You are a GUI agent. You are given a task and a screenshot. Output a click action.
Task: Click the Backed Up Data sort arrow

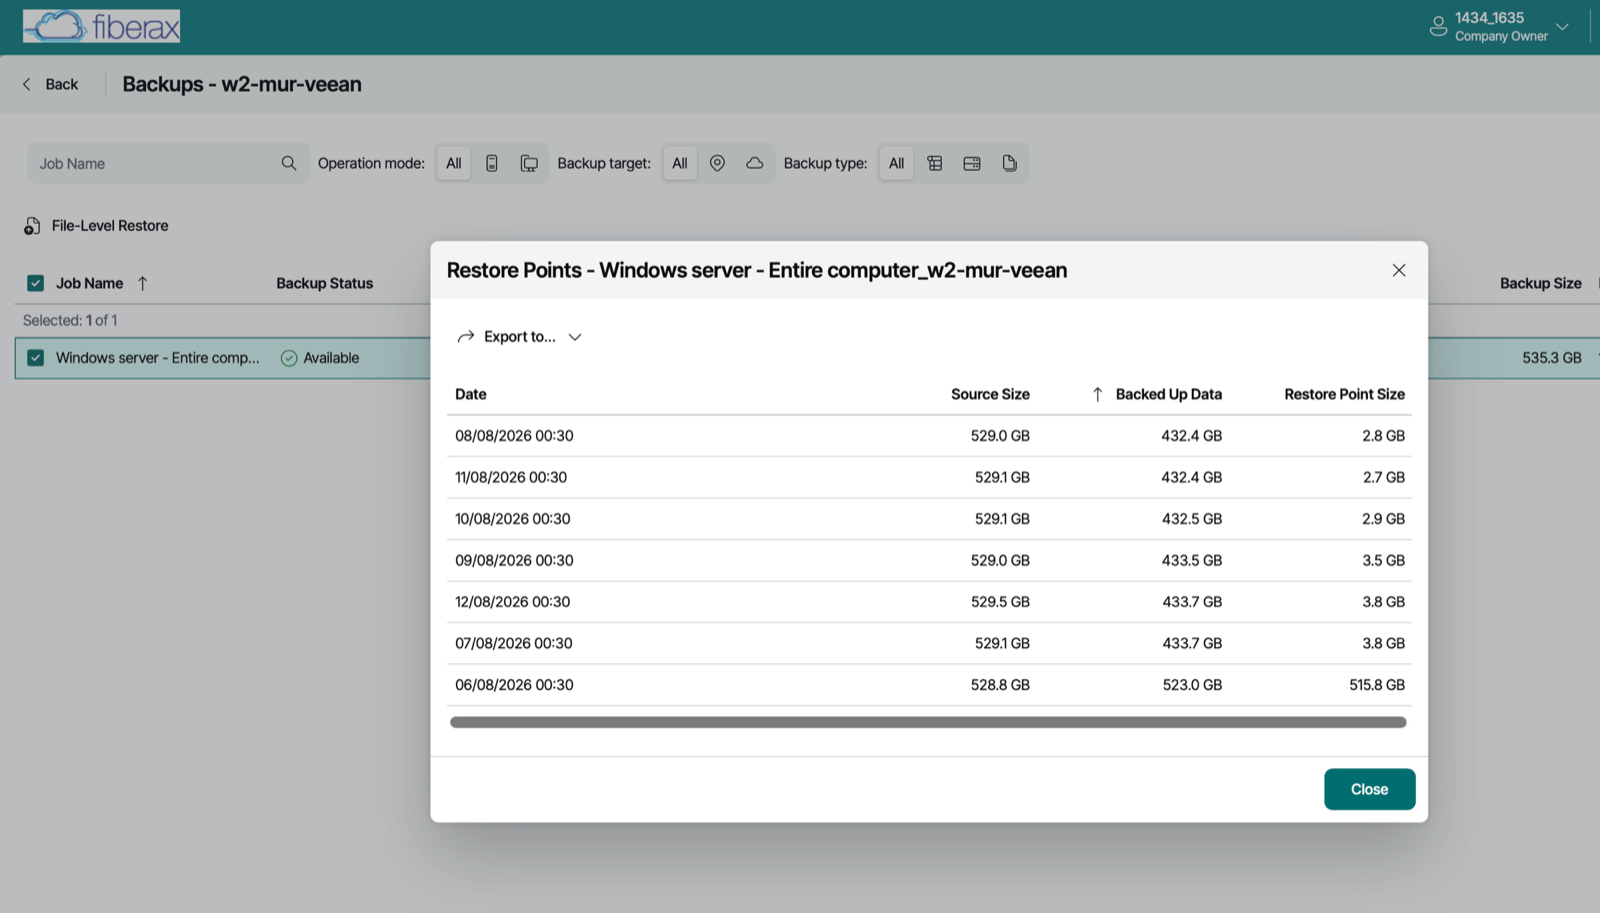(1097, 394)
